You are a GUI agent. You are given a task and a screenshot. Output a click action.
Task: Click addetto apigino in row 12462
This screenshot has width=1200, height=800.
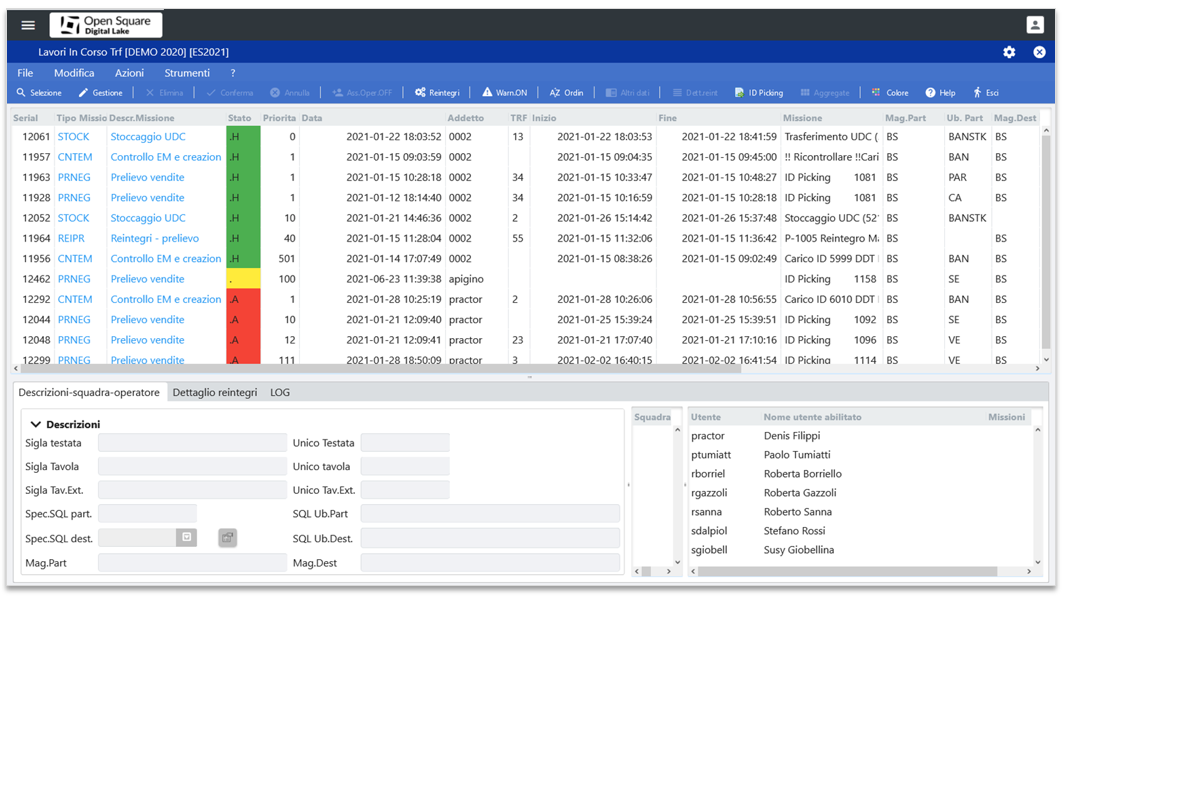pos(468,279)
